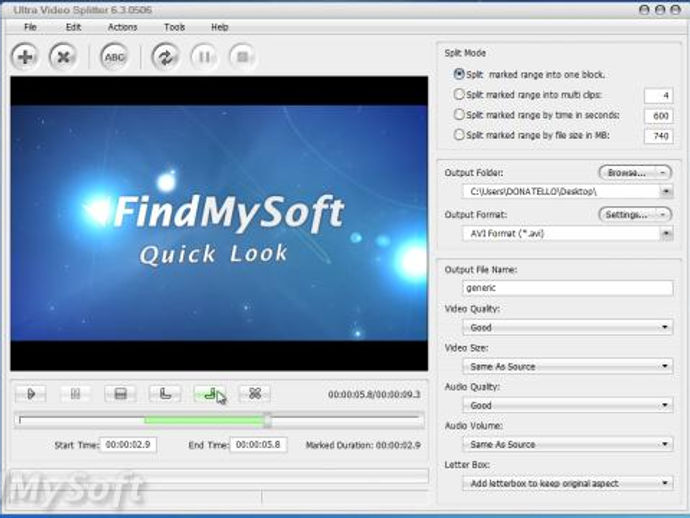Click the Output File Name field
Viewport: 690px width, 518px height.
tap(568, 288)
